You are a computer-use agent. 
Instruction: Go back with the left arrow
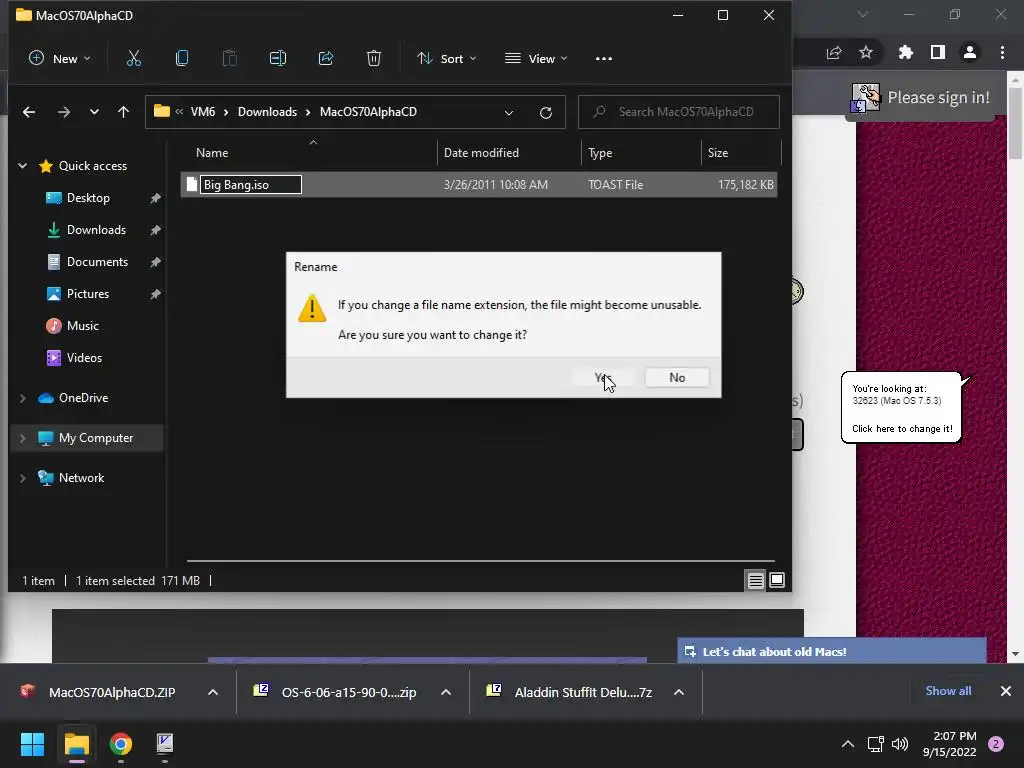click(29, 112)
